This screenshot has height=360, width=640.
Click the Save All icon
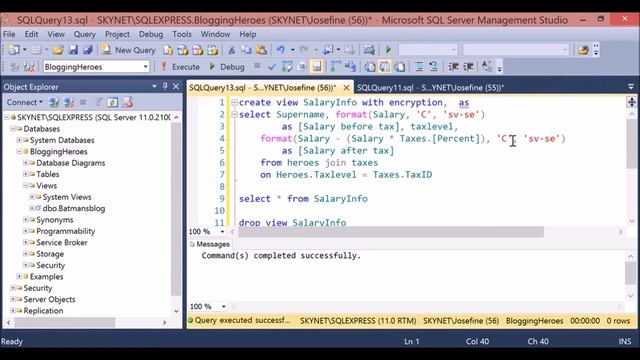87,50
